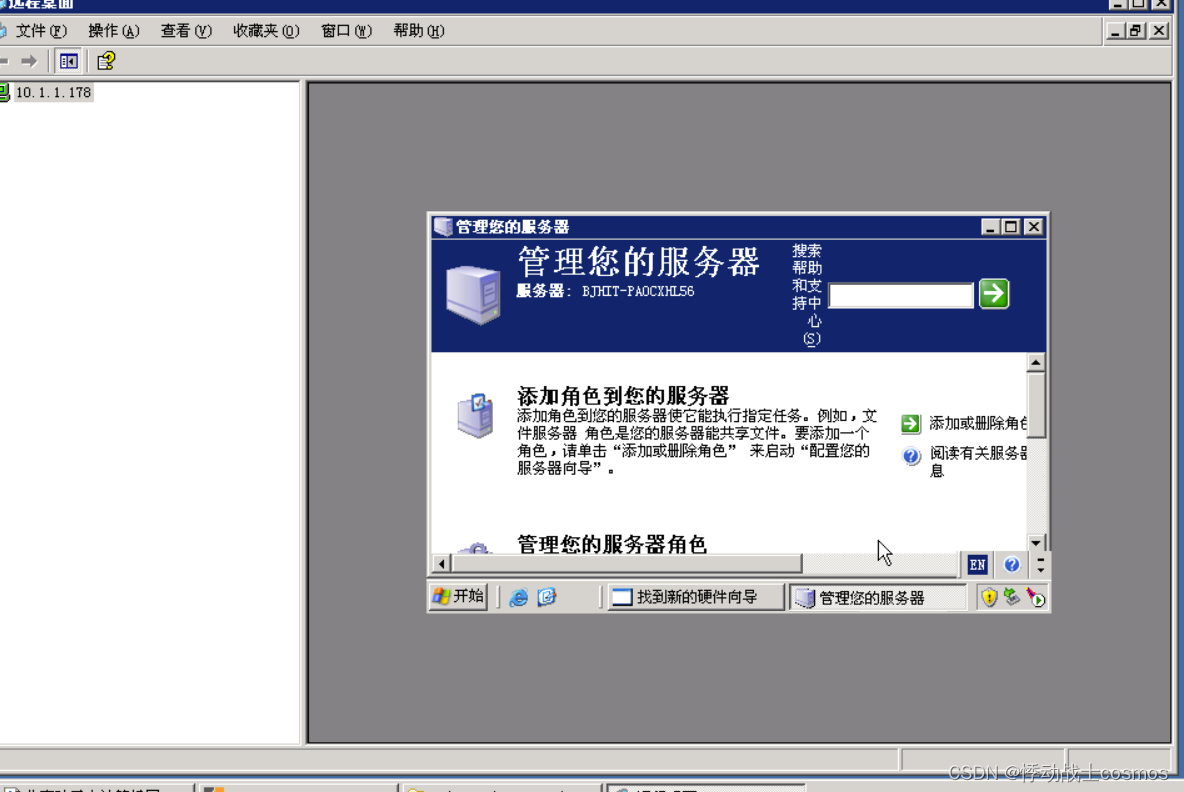Click the vertical scrollbar up arrow
Screen dimensions: 1184x792
[1035, 362]
